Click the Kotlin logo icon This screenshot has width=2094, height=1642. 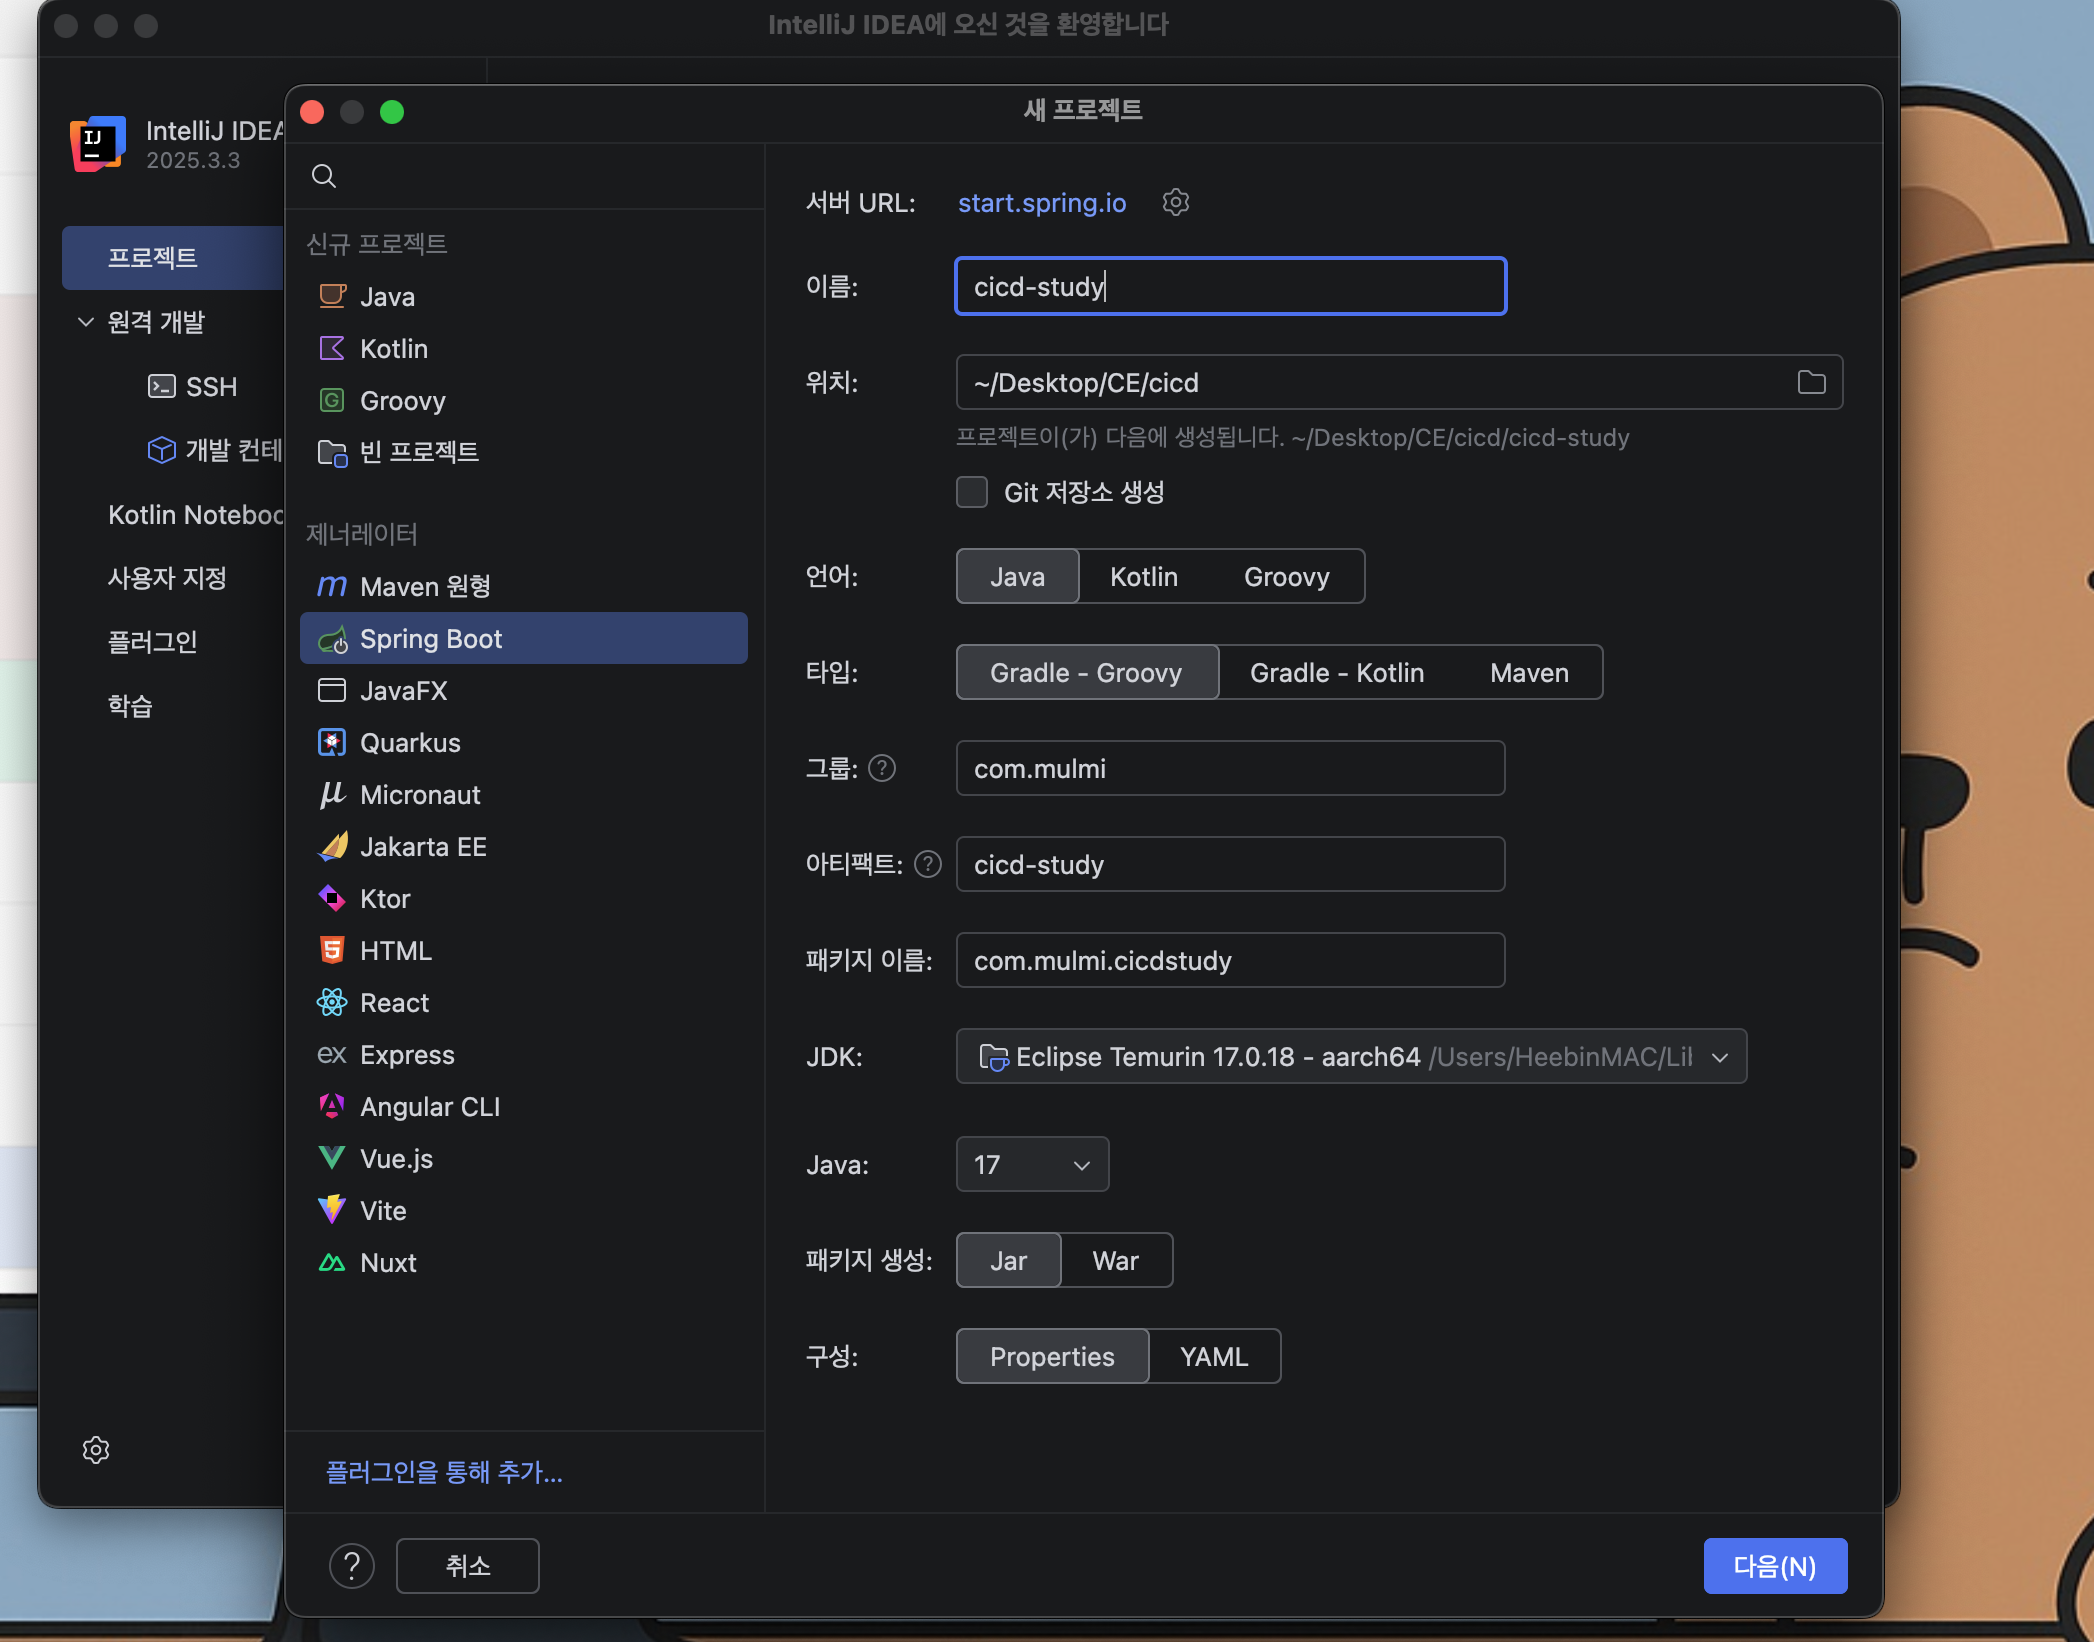pos(332,348)
